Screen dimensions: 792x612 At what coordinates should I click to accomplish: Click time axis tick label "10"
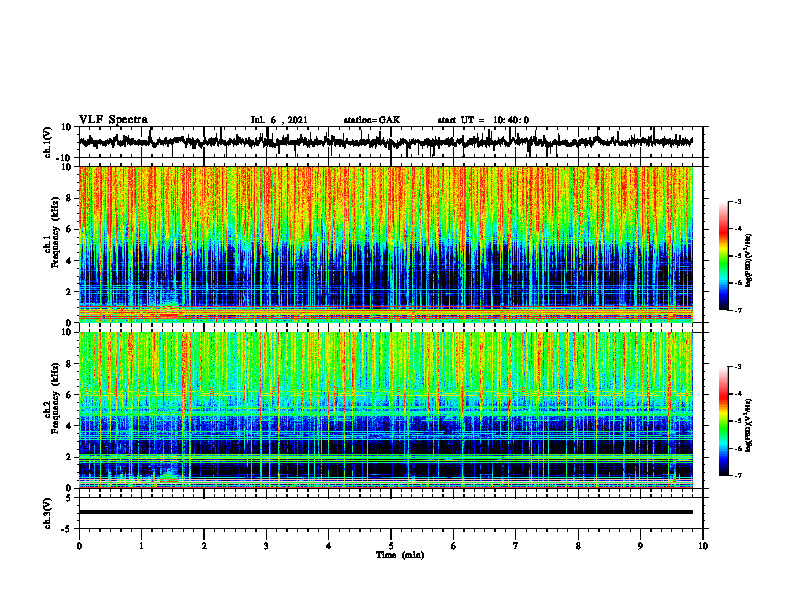coord(703,546)
